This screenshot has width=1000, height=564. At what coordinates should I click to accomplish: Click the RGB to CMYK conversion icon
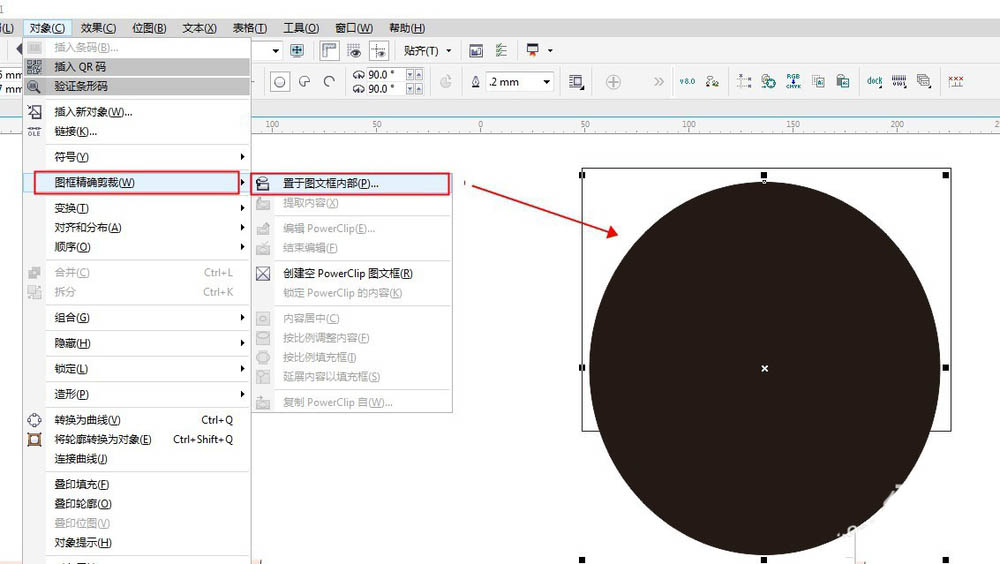[793, 82]
